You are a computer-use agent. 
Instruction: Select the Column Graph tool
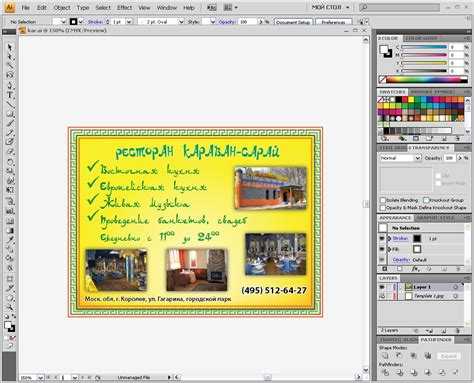tap(10, 211)
